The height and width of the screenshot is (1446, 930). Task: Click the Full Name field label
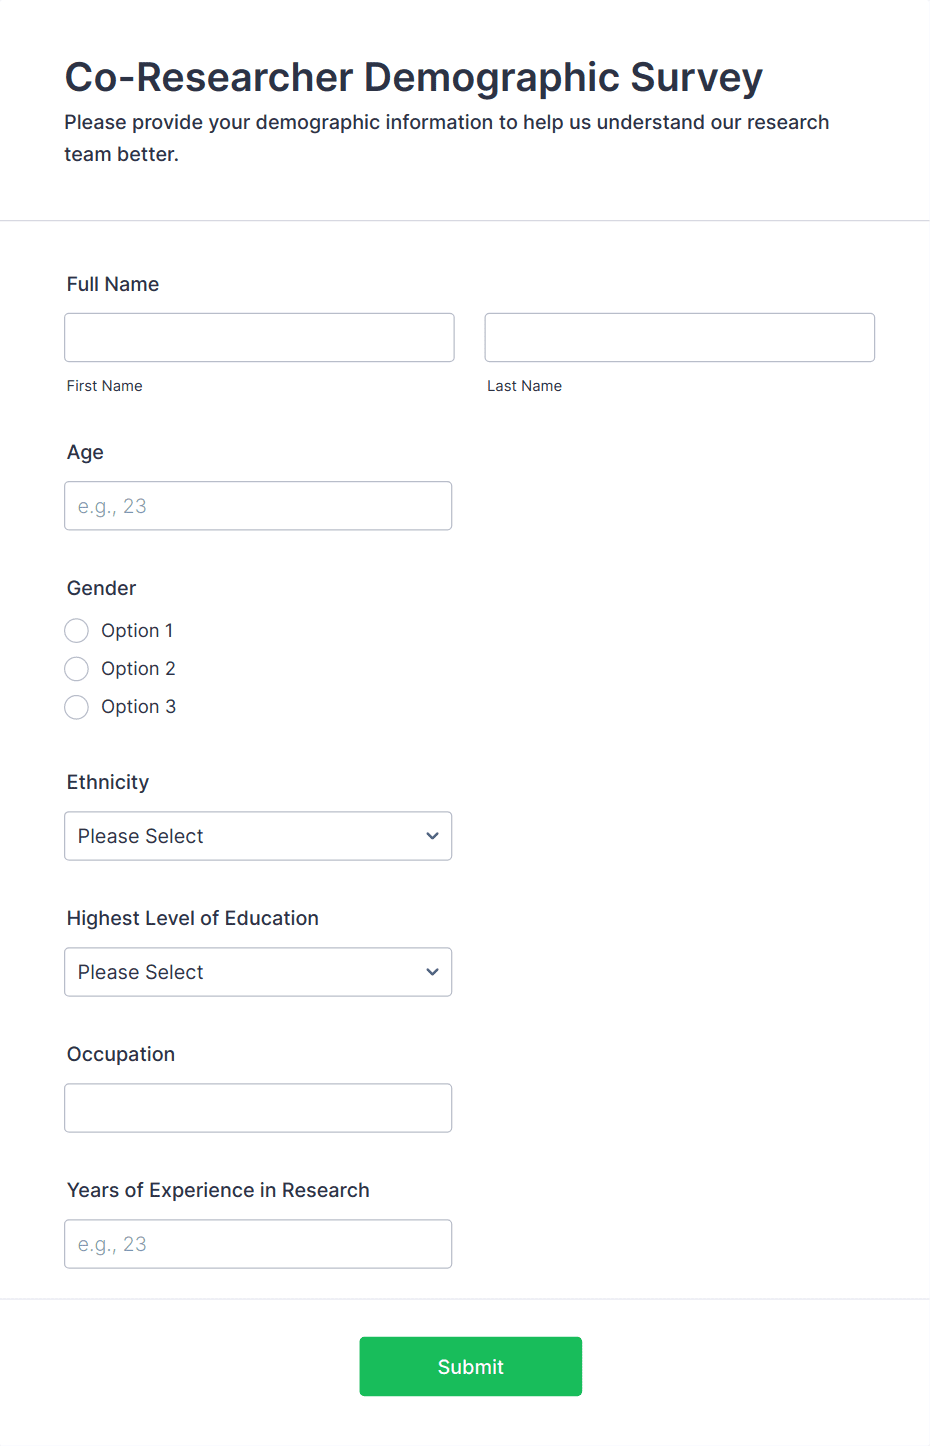tap(113, 284)
